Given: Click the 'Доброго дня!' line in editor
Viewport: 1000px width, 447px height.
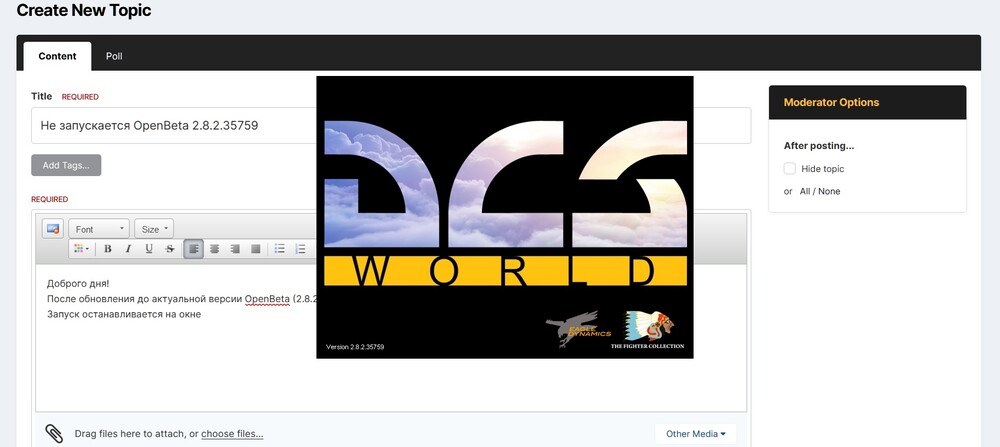Looking at the screenshot, I should (78, 283).
